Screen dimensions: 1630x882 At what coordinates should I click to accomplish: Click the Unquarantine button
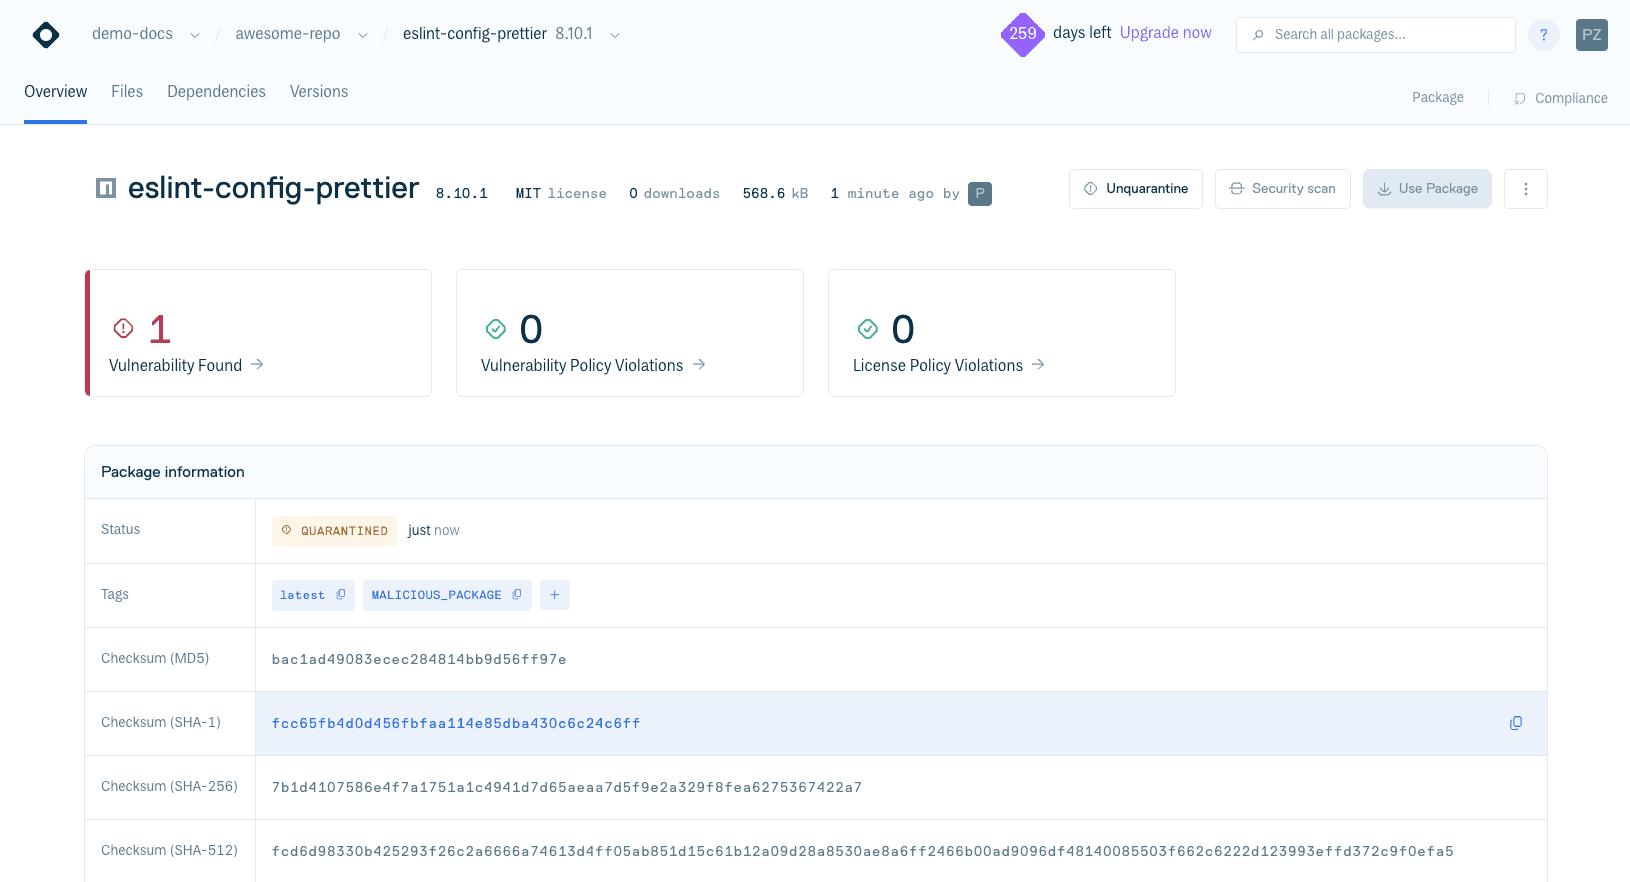[x=1135, y=189]
